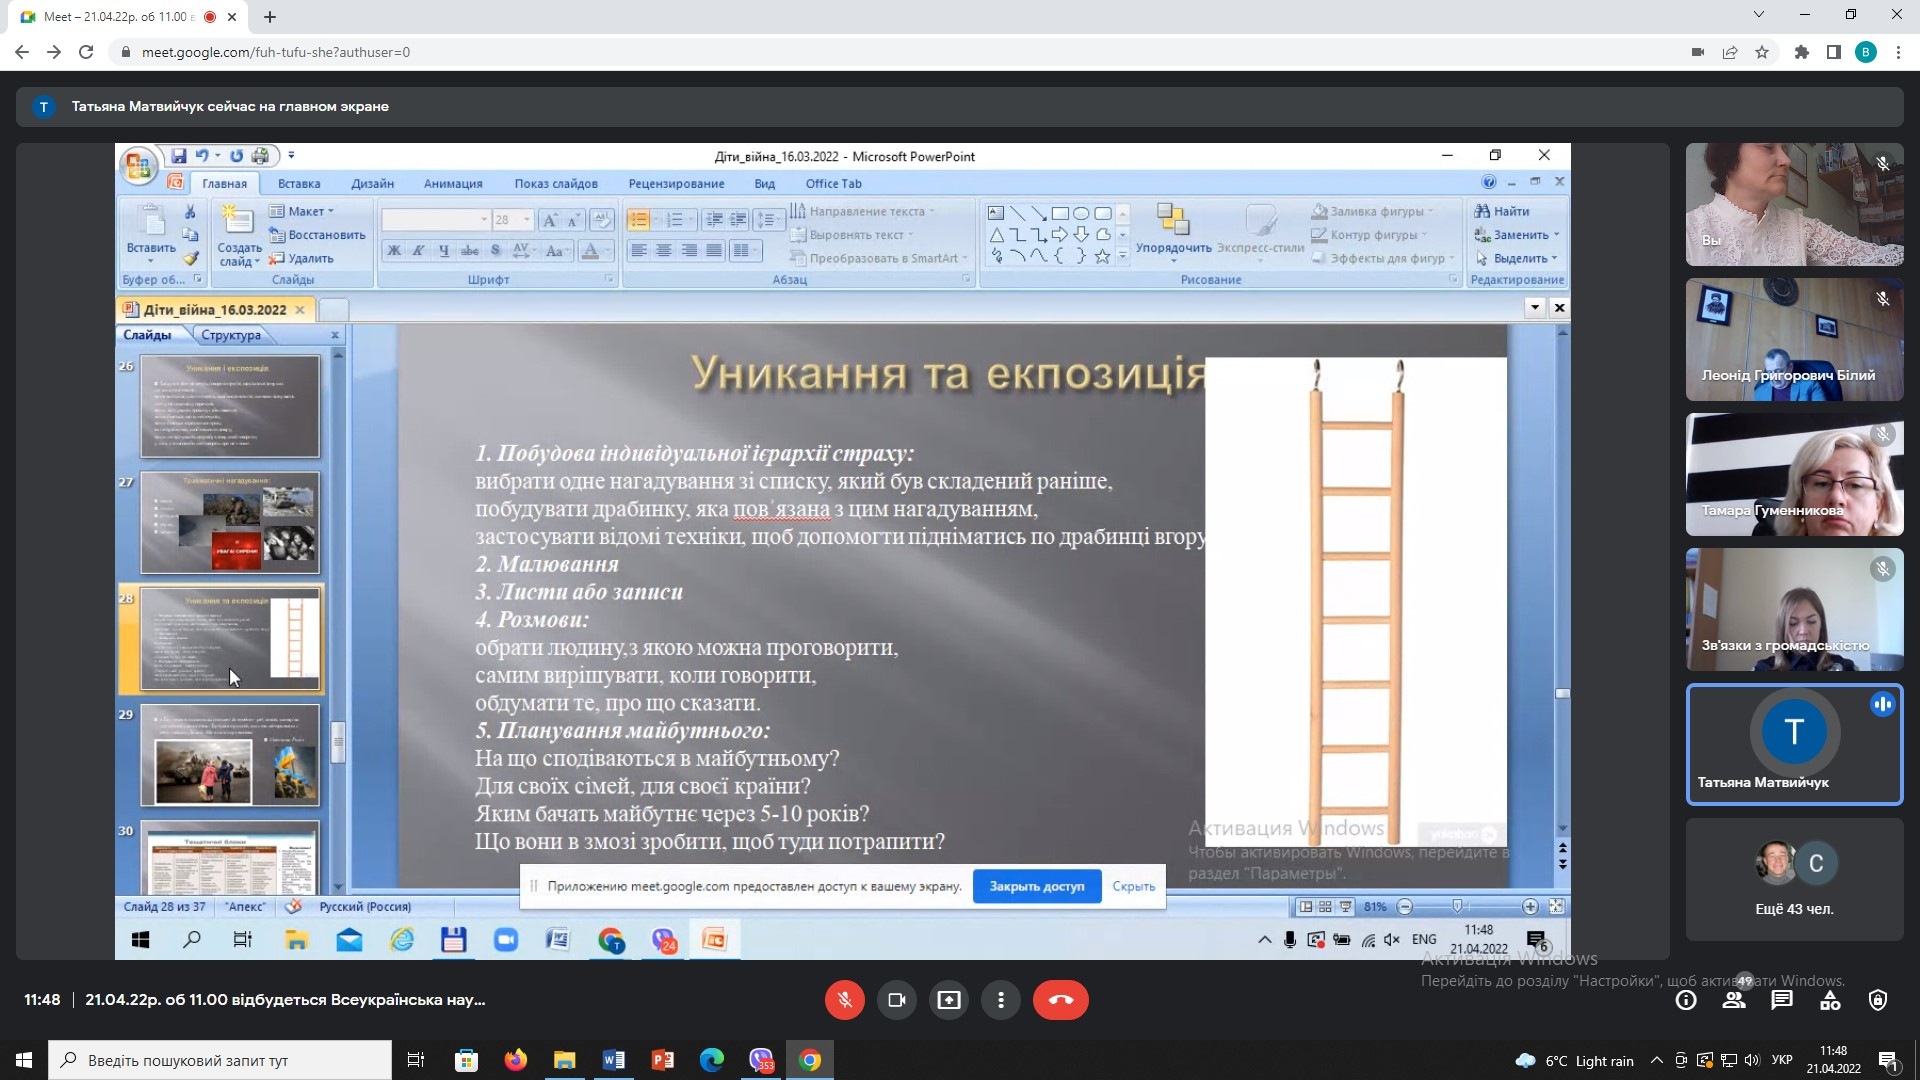Open a new Chrome tab
The height and width of the screenshot is (1080, 1920).
(270, 17)
